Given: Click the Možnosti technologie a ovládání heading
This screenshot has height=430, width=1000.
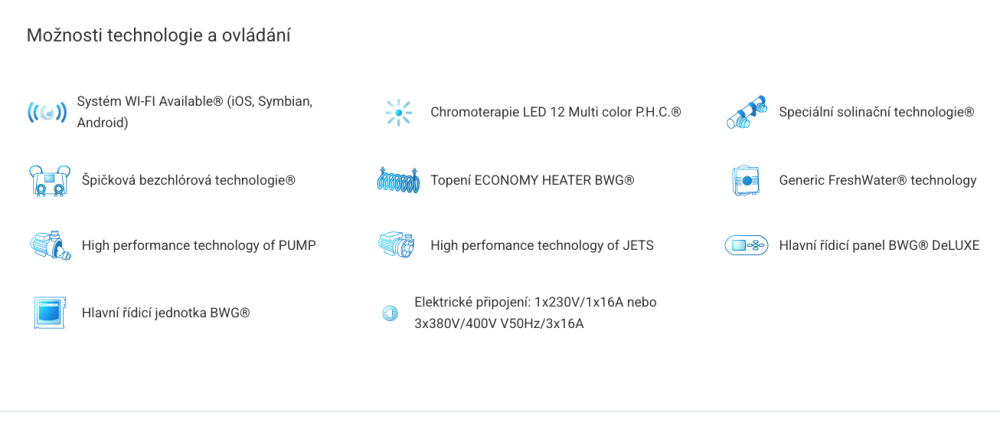Looking at the screenshot, I should click(x=159, y=36).
